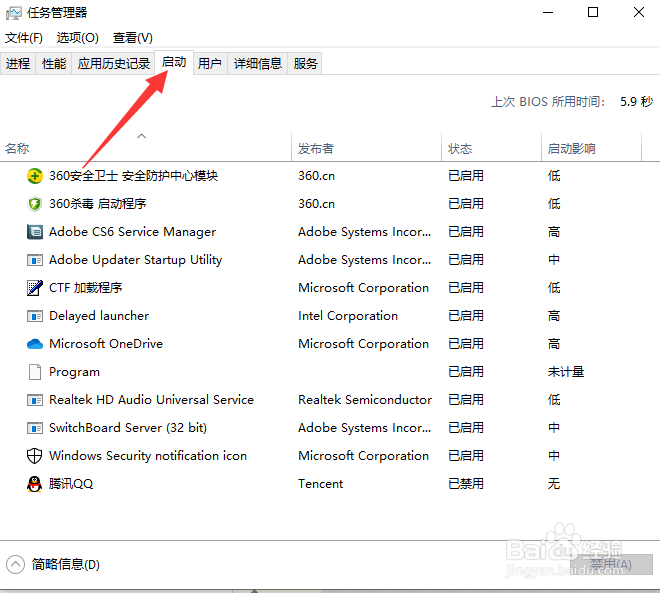Select the Delayed launcher name
The width and height of the screenshot is (660, 593).
(99, 316)
